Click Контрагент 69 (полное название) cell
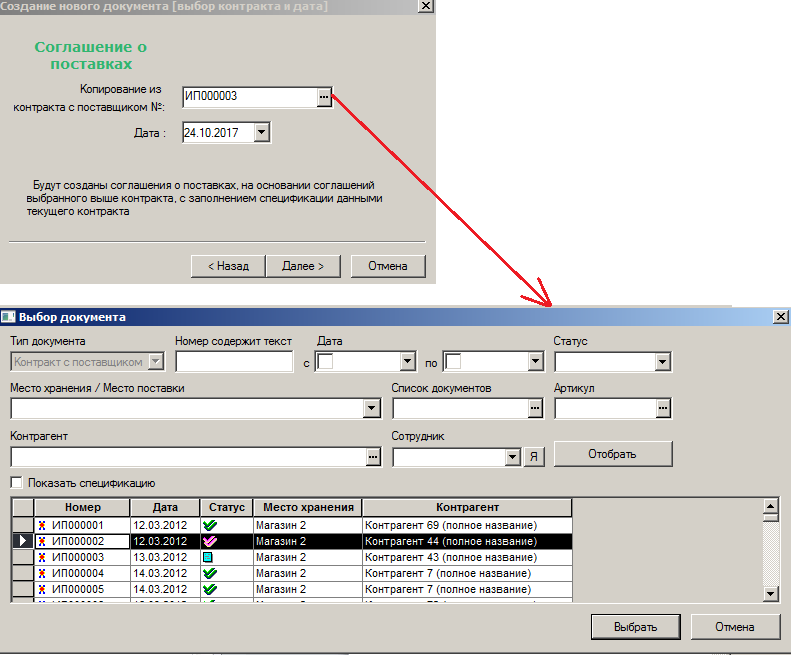Image resolution: width=791 pixels, height=655 pixels. point(467,525)
